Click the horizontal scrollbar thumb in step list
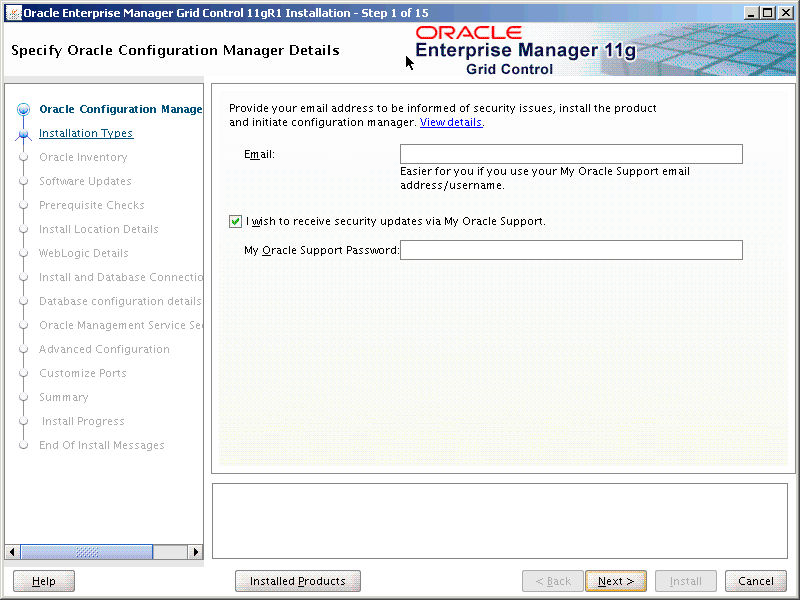 click(87, 552)
